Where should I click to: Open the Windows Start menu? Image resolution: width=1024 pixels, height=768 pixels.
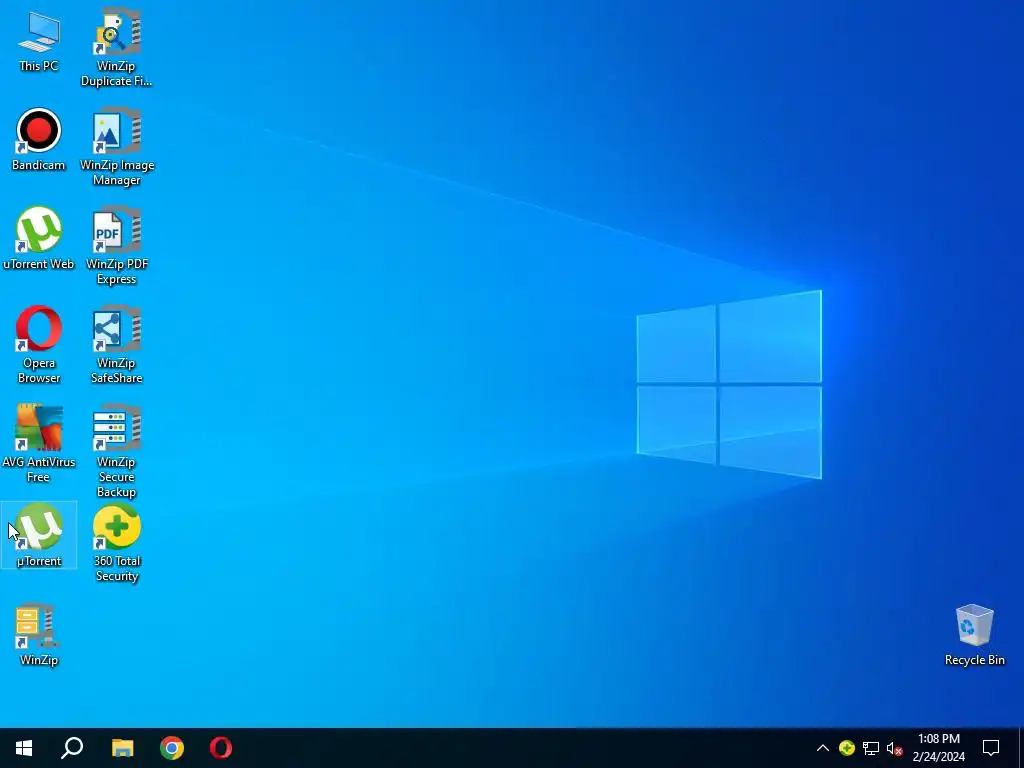[24, 748]
